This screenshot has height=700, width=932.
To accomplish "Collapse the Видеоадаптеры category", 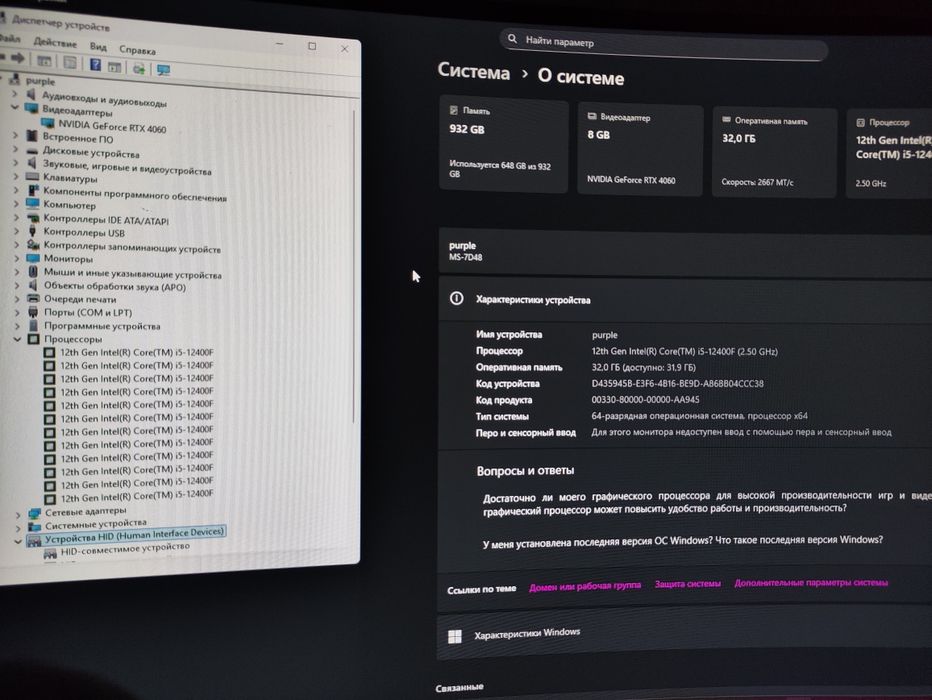I will coord(14,107).
